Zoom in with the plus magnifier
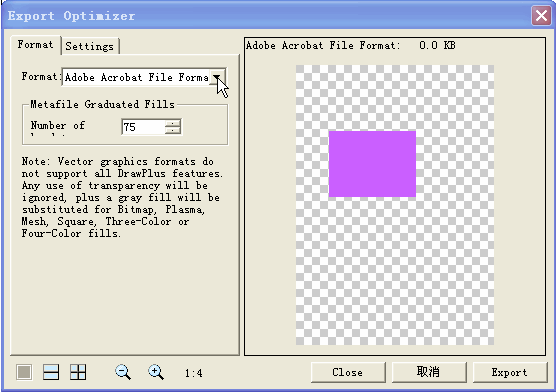This screenshot has height=392, width=556. click(156, 372)
